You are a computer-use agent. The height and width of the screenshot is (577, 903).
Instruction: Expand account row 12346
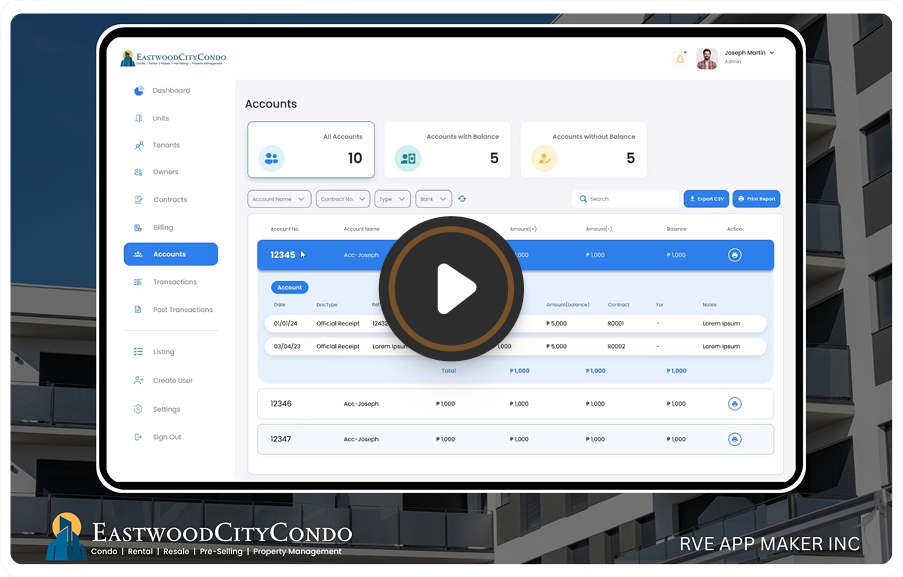coord(515,404)
